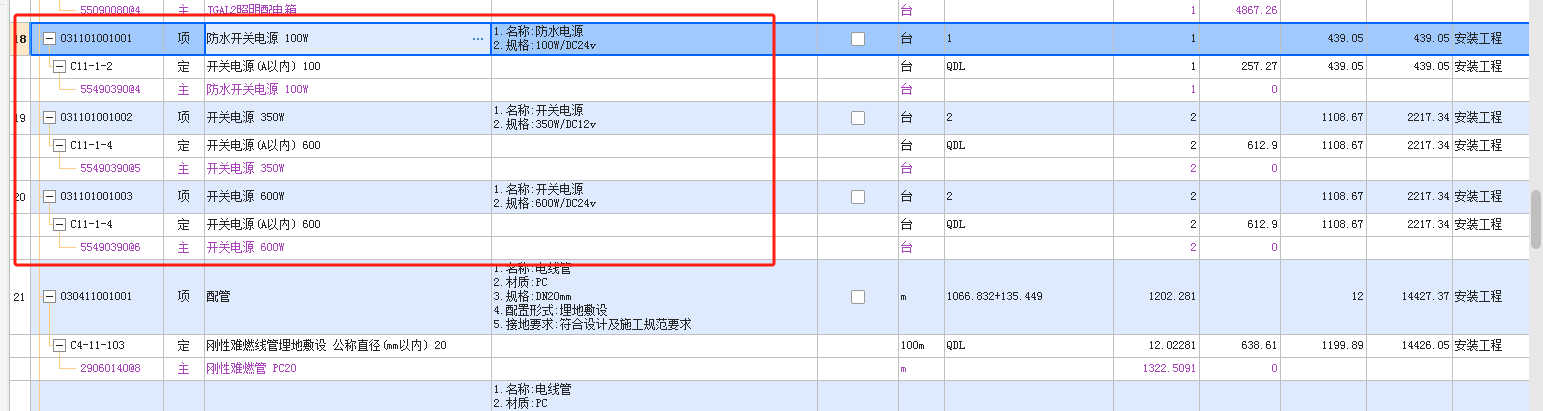Viewport: 1543px width, 411px height.
Task: Select the material code 2906014@08
Action: pyautogui.click(x=110, y=369)
